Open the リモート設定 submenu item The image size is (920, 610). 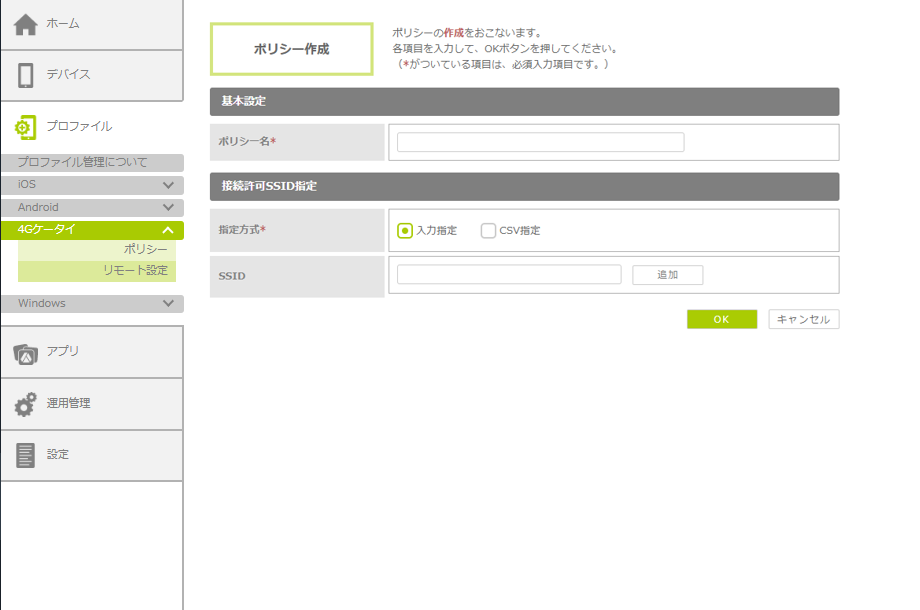click(x=135, y=270)
